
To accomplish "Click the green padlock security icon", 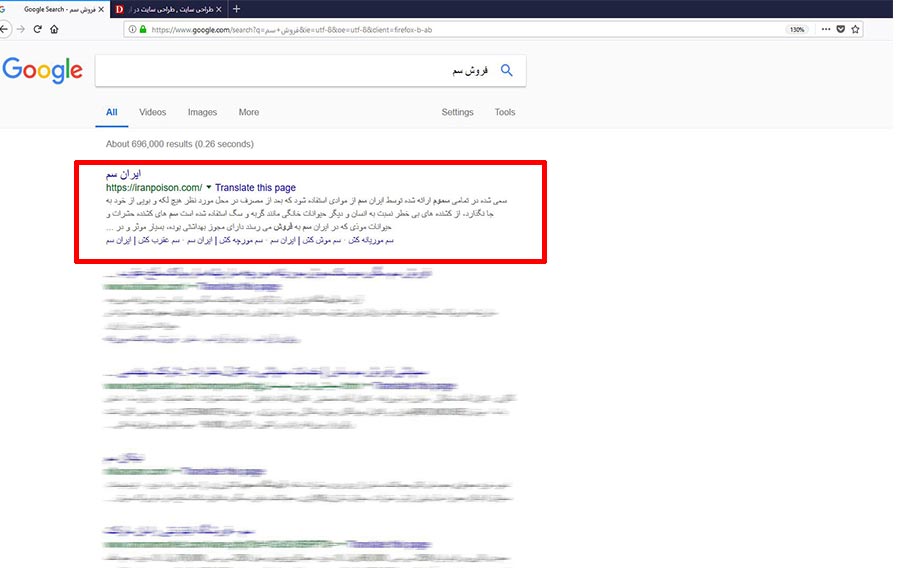I will [x=143, y=29].
